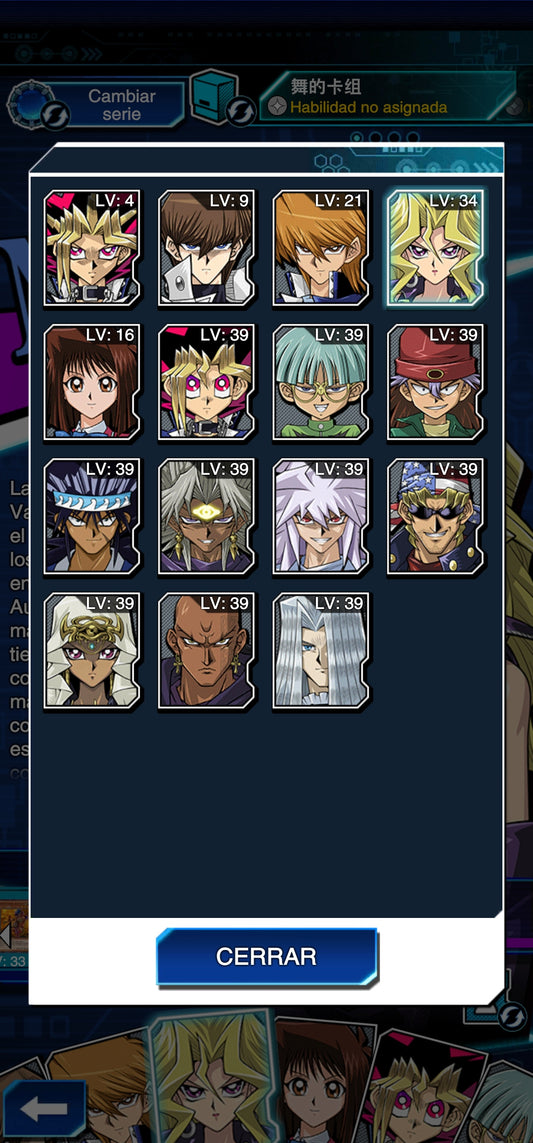
Task: Choose Téa Gardner portrait at LV 16
Action: 92,383
